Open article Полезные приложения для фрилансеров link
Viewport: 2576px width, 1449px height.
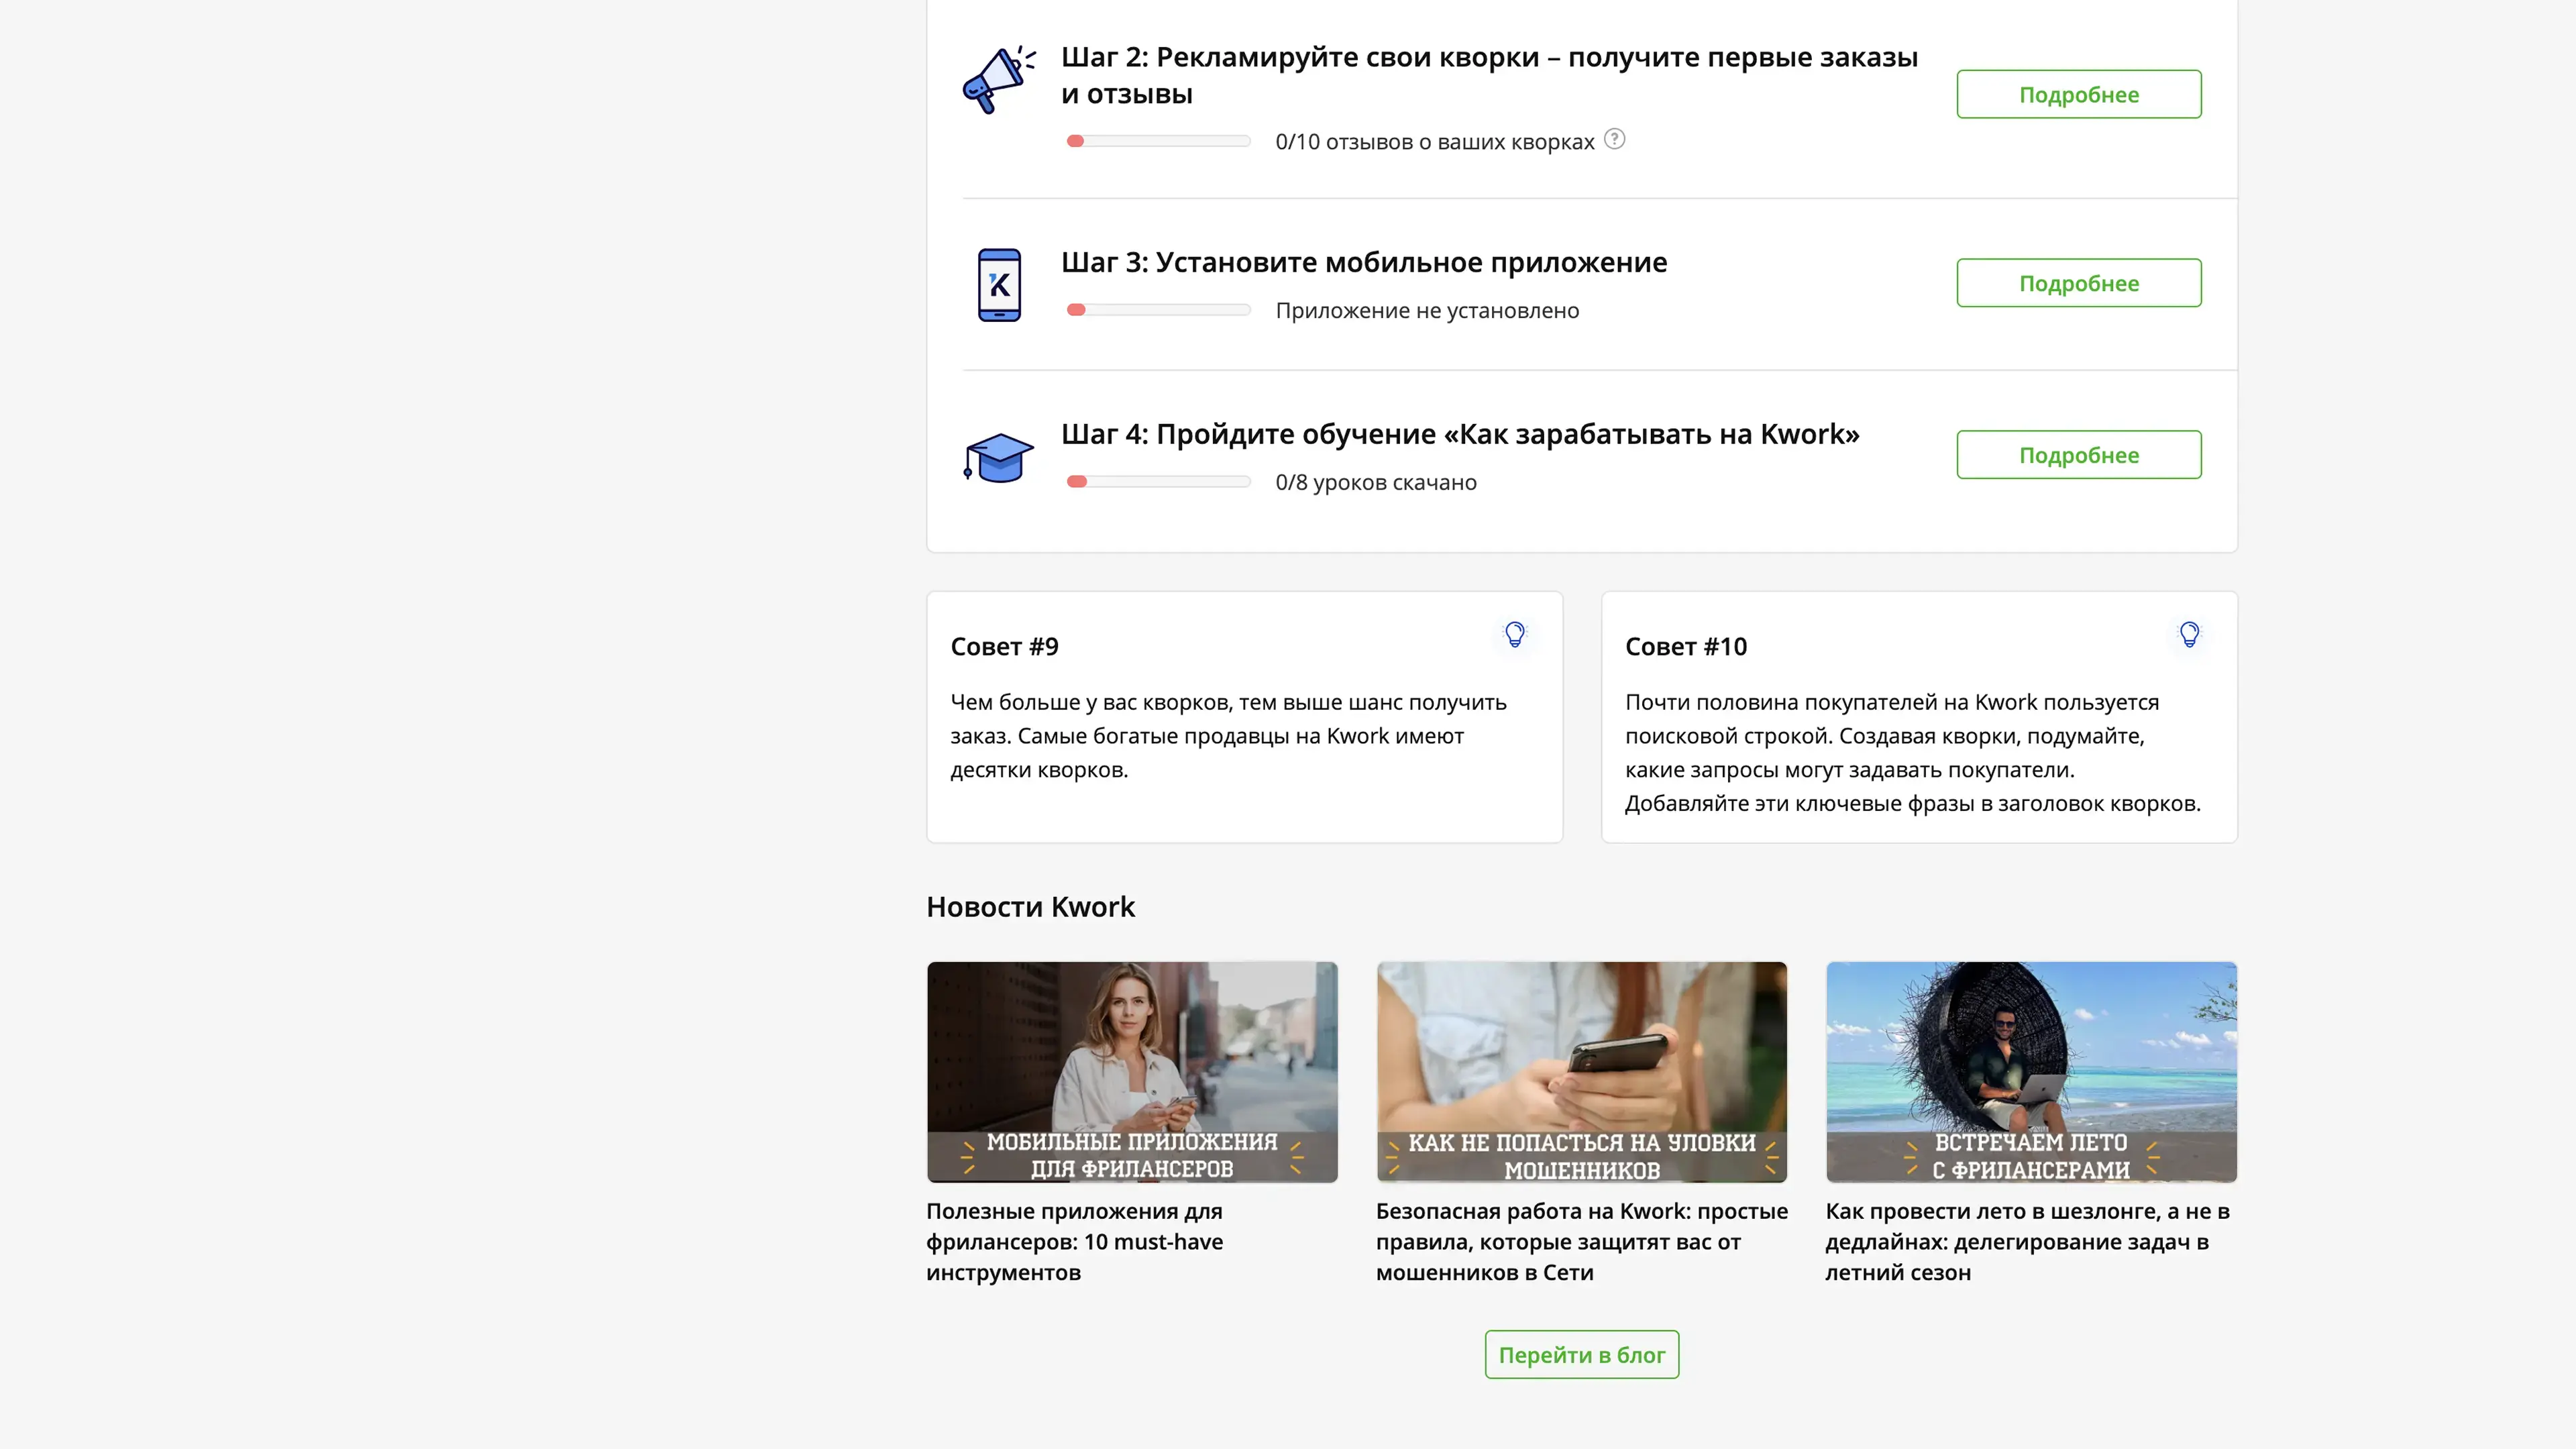coord(1074,1242)
